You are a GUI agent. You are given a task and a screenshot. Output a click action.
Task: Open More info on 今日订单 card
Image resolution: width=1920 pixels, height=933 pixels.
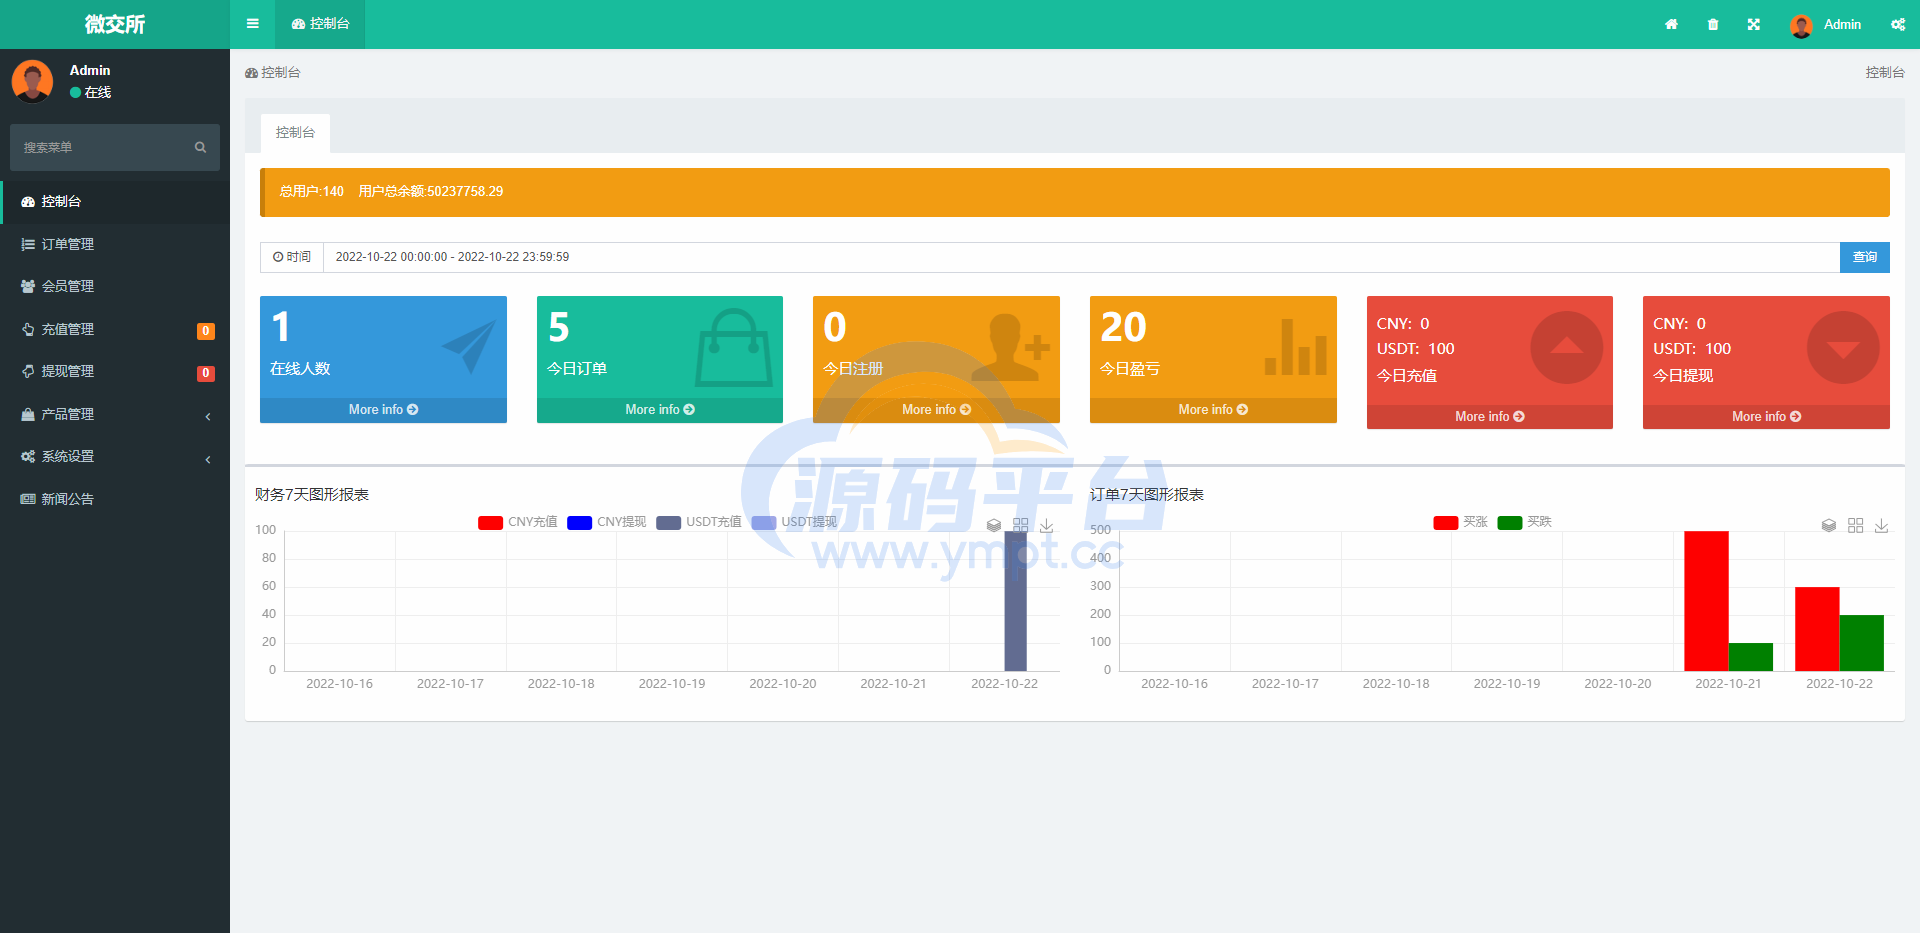tap(660, 410)
